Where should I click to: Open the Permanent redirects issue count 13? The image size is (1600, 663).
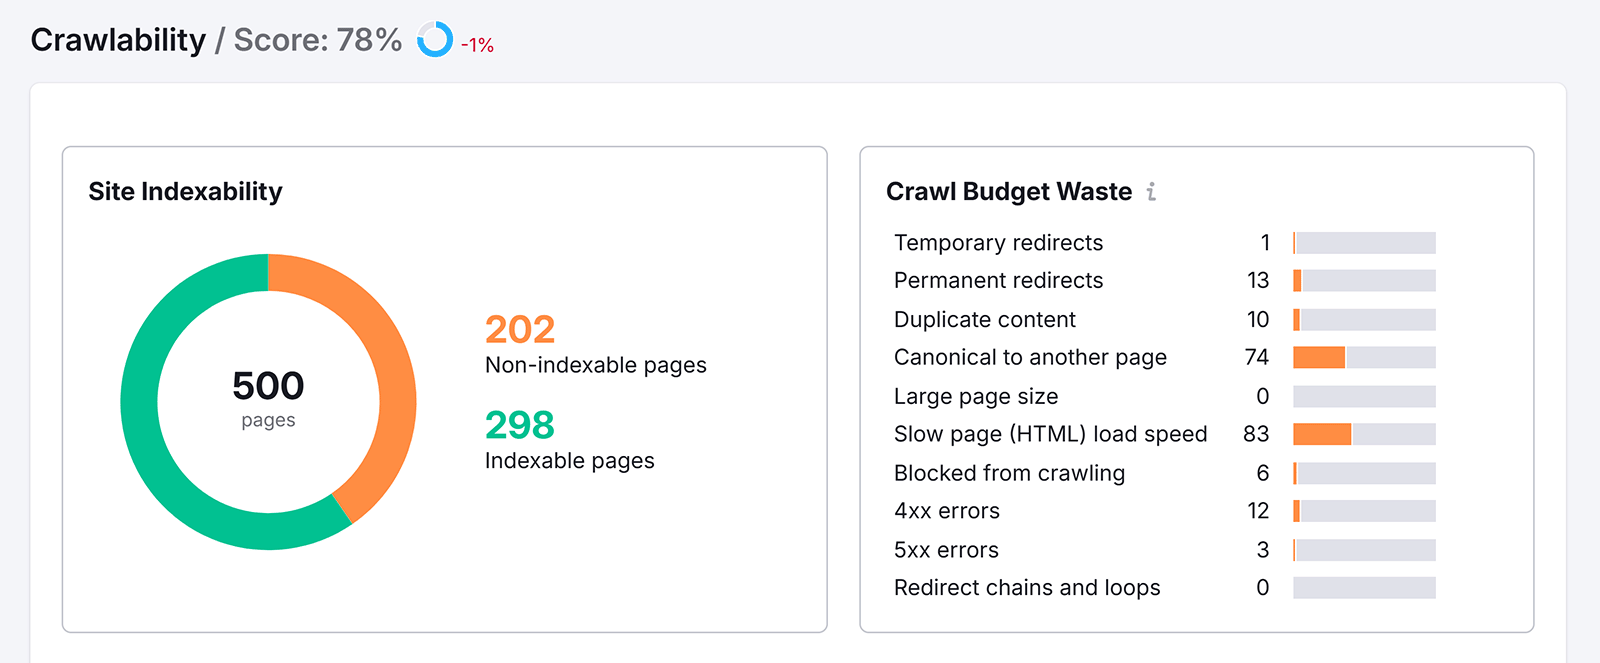[x=1257, y=281]
